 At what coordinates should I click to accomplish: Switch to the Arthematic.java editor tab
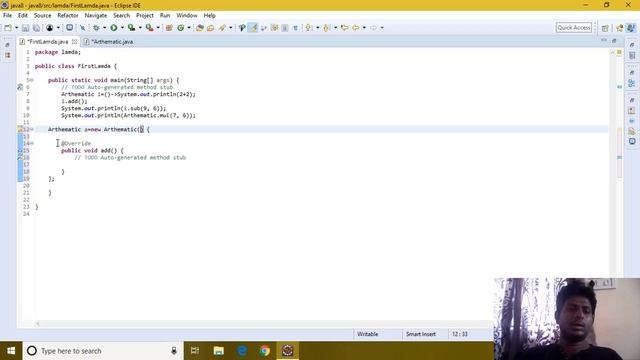(x=110, y=42)
